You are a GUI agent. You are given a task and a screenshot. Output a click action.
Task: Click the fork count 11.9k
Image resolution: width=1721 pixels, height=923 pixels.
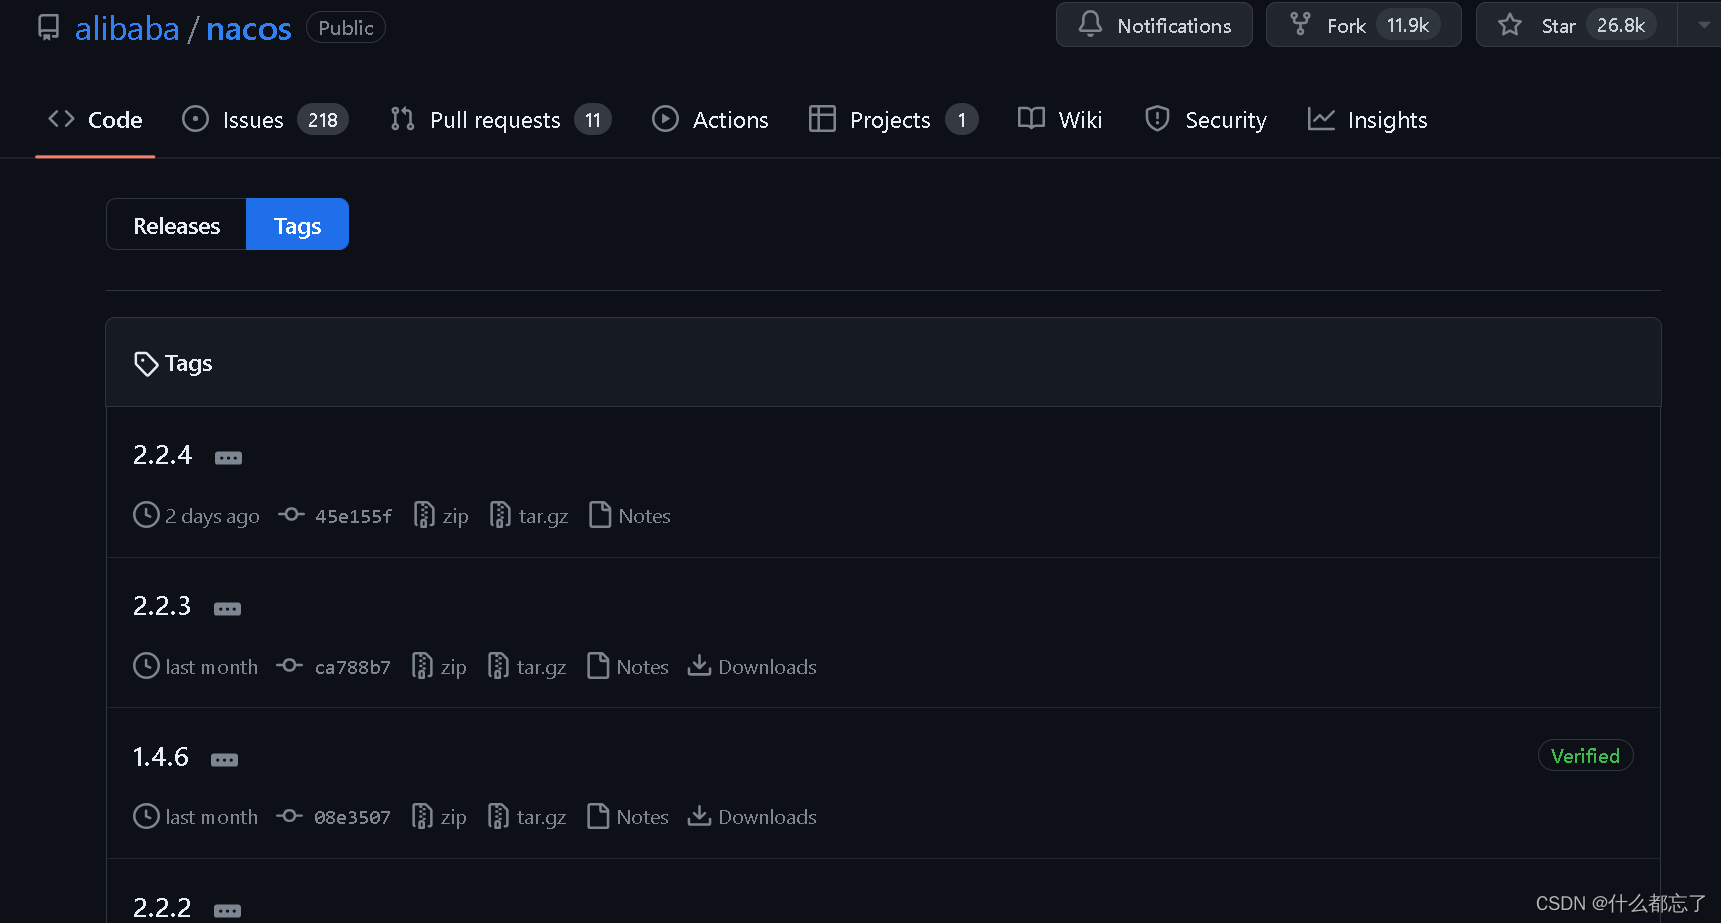[1408, 25]
